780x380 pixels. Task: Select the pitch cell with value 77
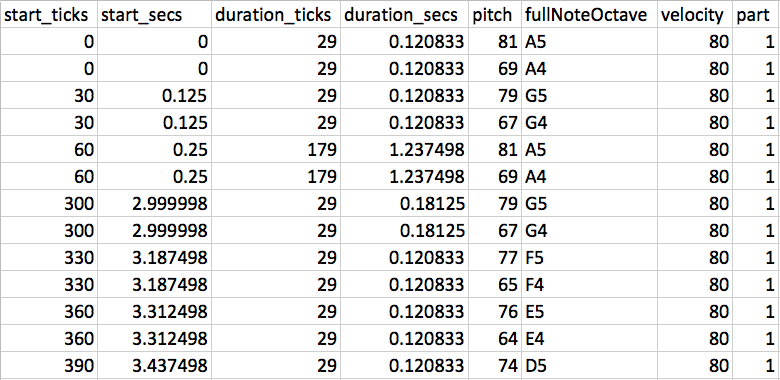[x=494, y=258]
